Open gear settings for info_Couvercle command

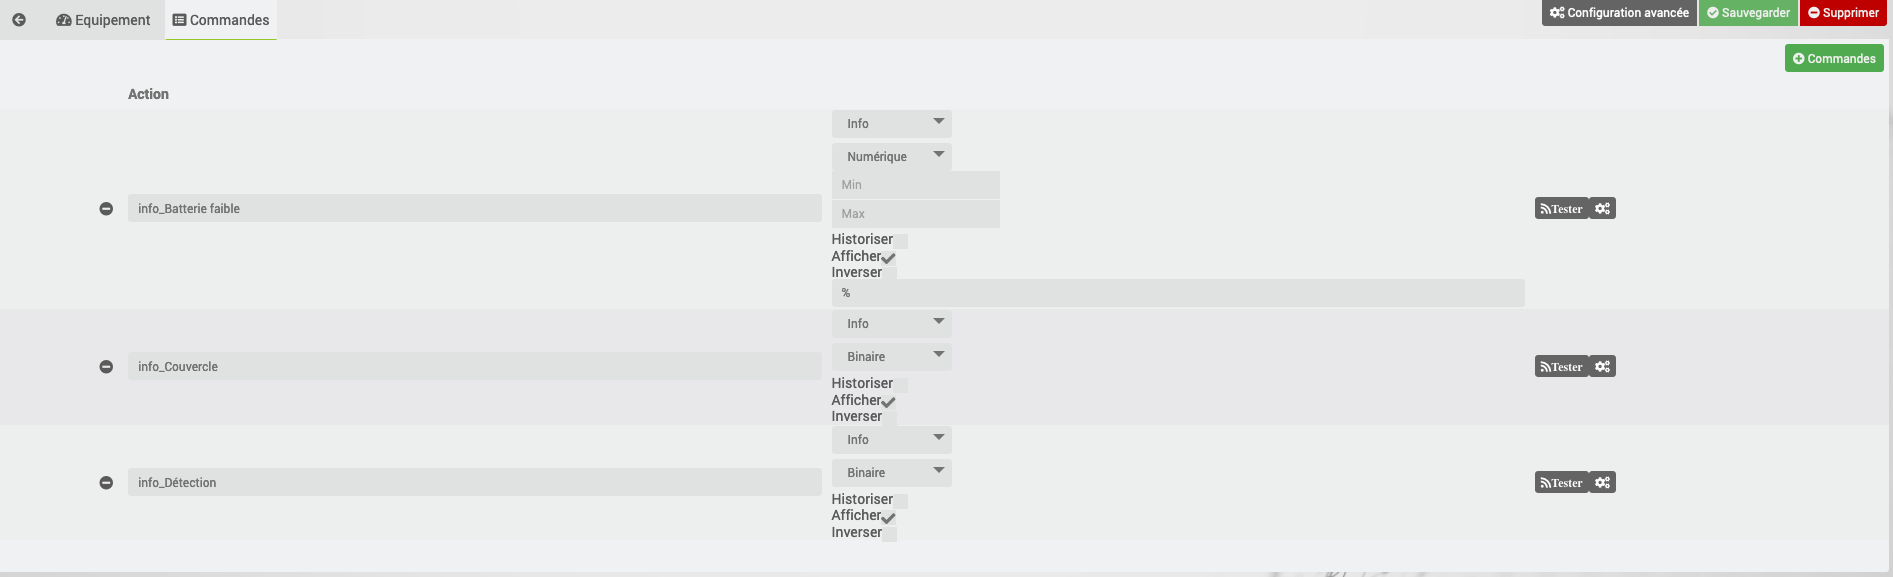coord(1603,367)
